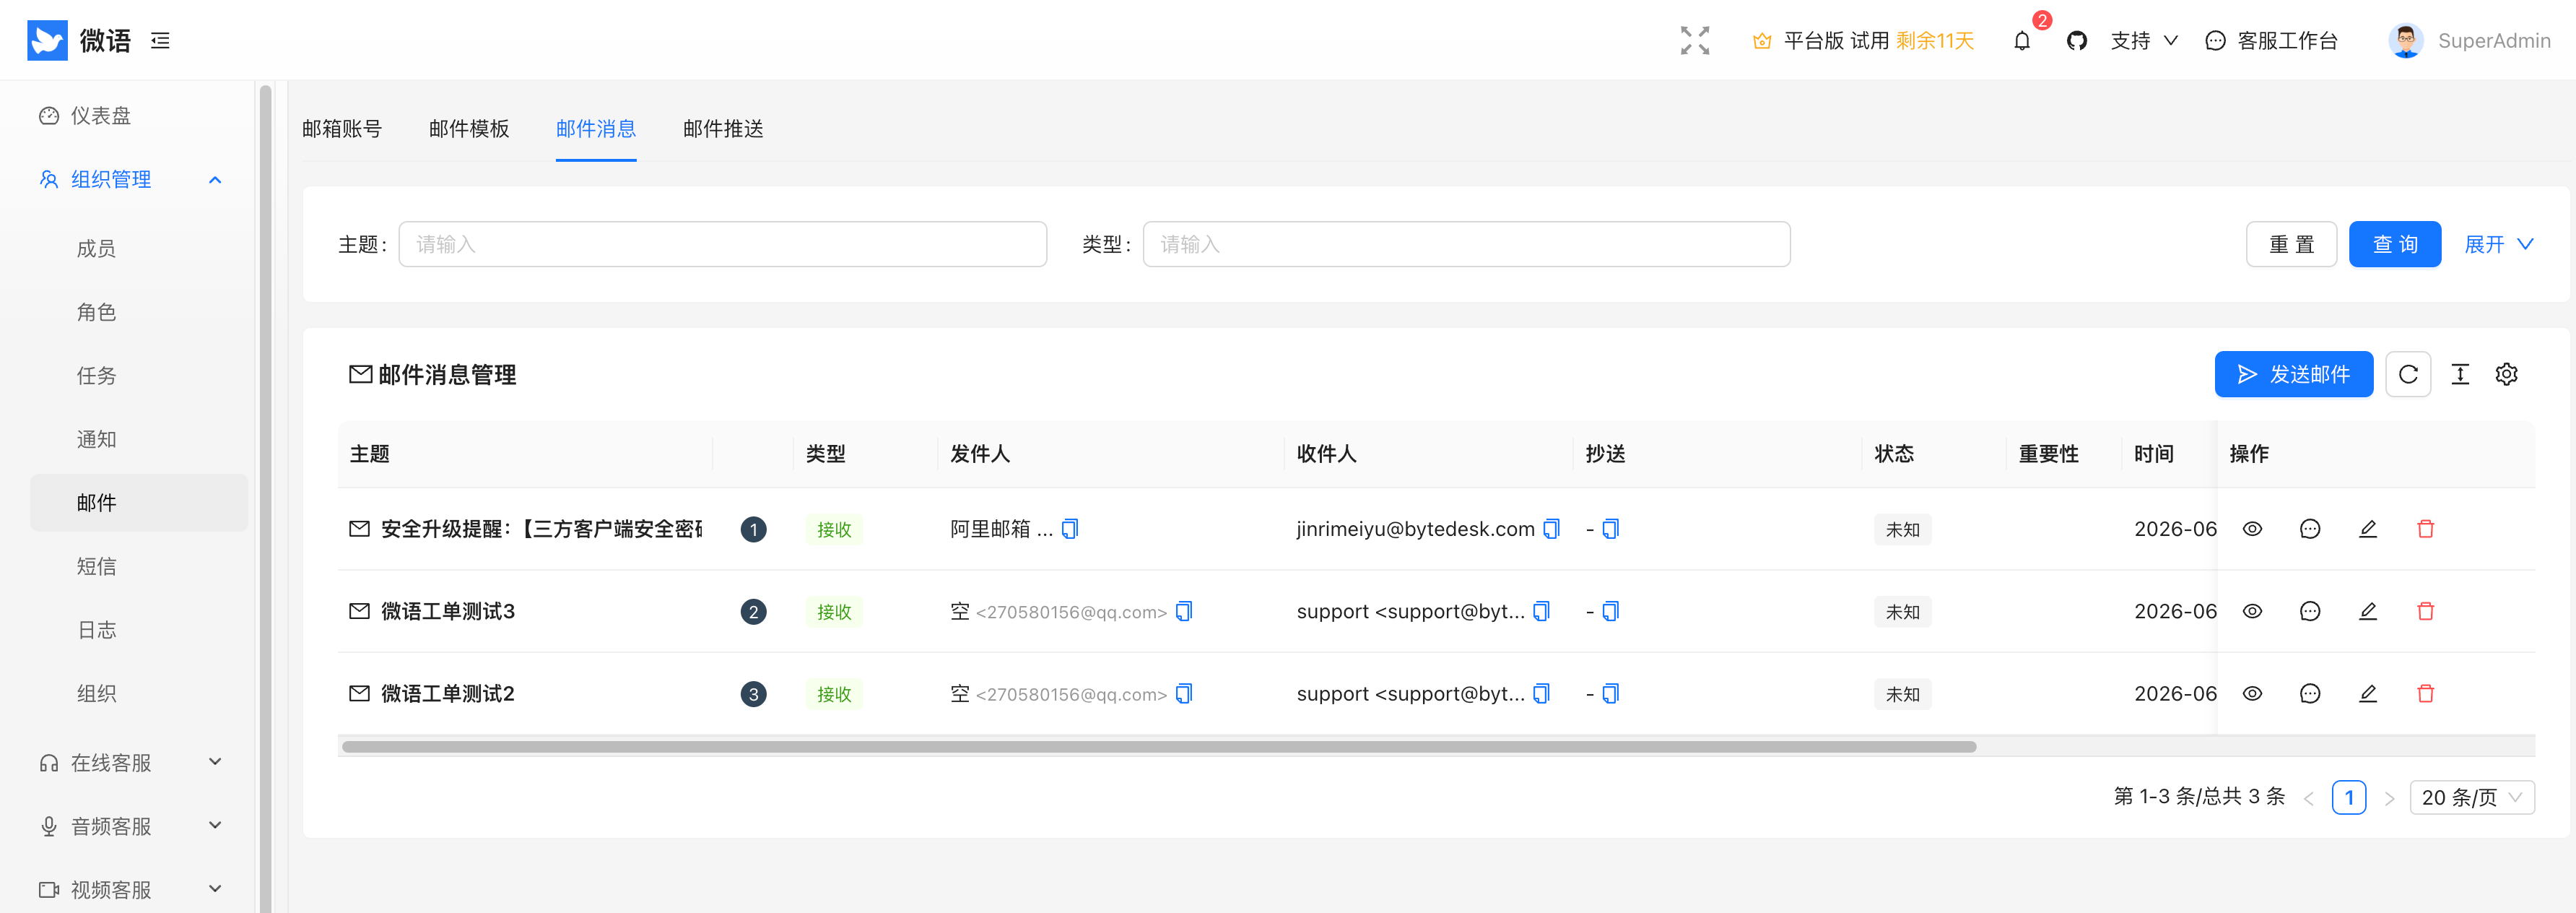Click the 重置 reset button

click(x=2290, y=244)
